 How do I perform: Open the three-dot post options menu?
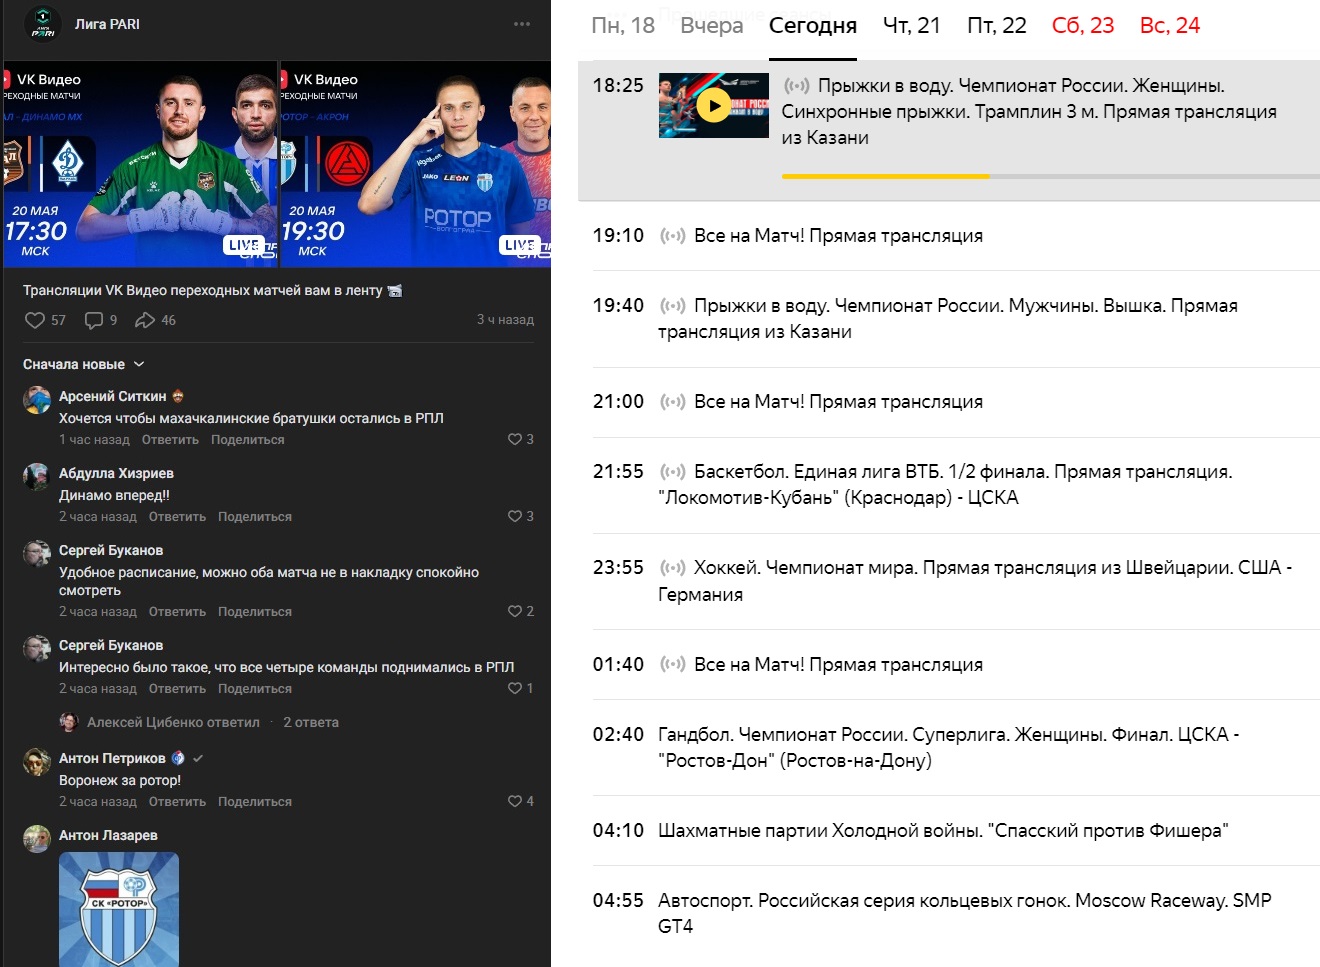tap(522, 24)
